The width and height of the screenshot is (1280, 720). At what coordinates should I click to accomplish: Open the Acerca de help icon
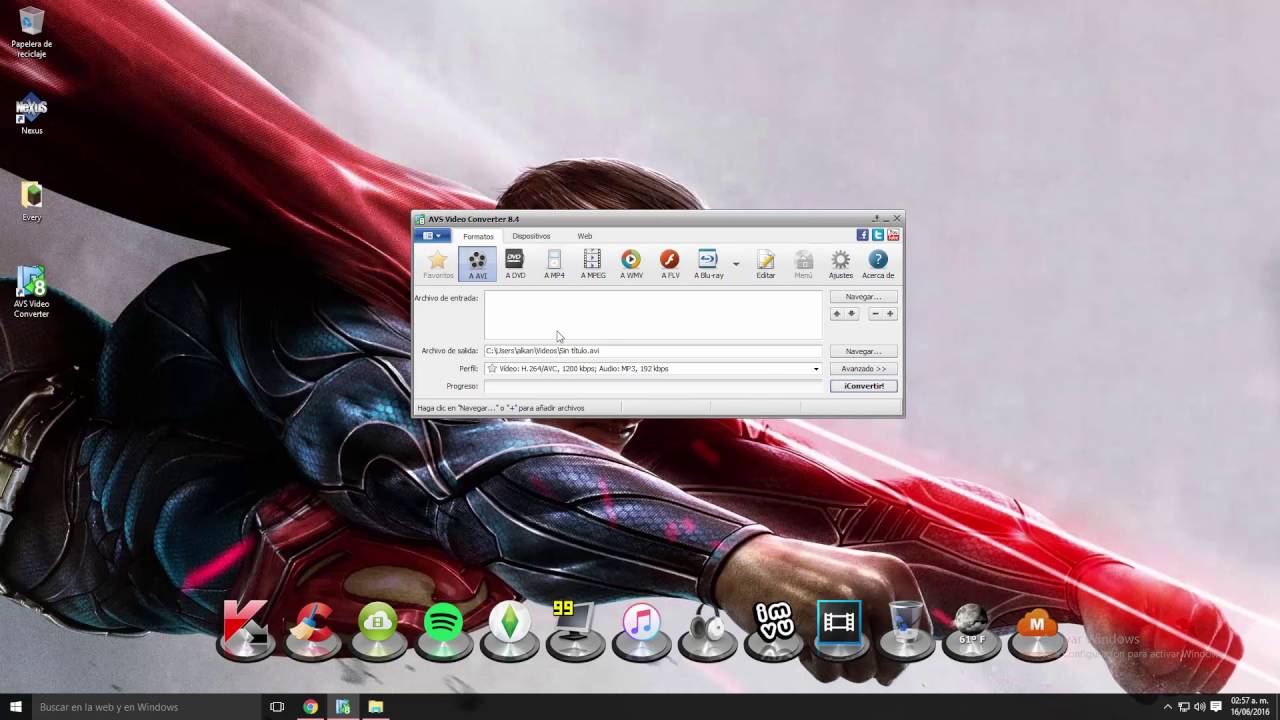878,264
